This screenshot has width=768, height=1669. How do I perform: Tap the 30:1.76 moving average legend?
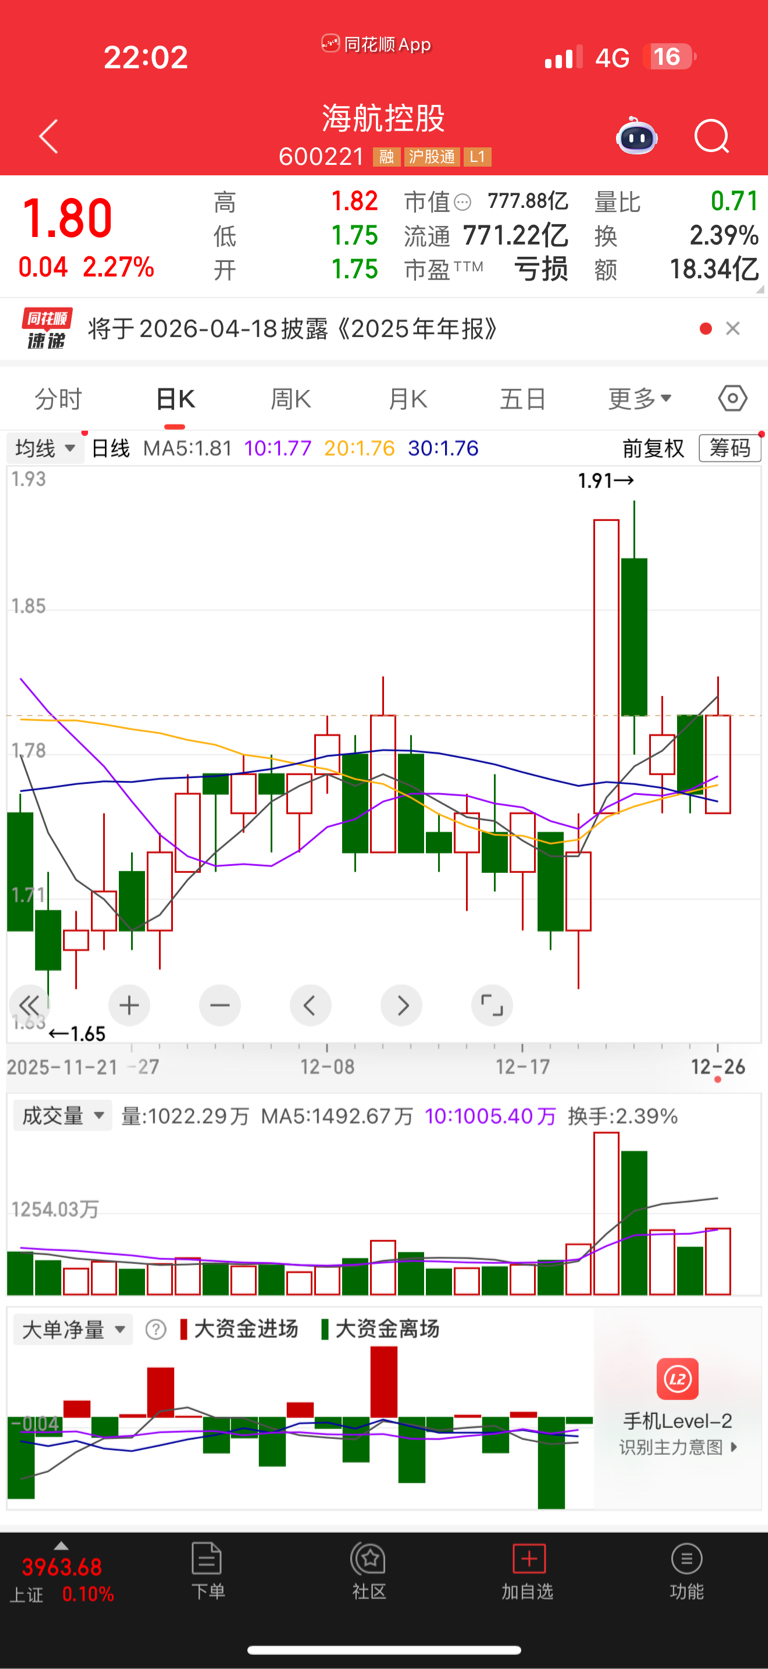[x=443, y=448]
